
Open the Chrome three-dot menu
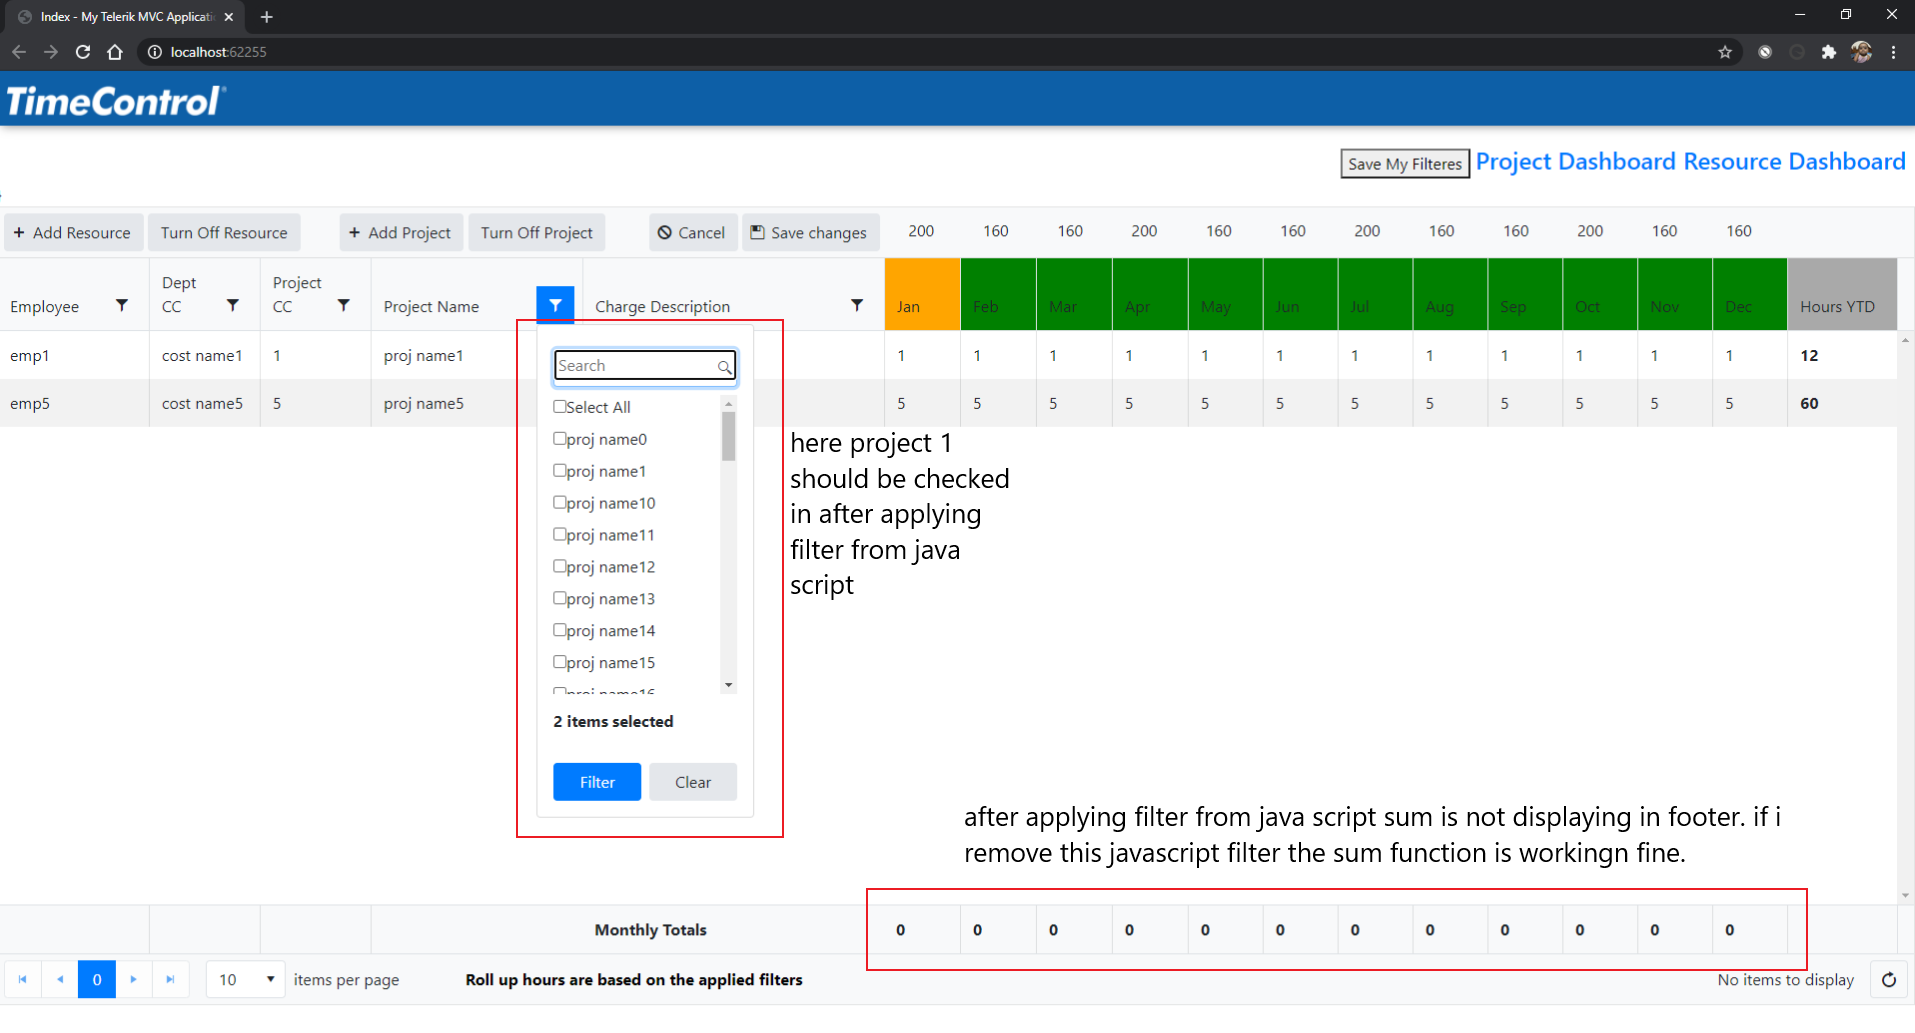[1894, 52]
